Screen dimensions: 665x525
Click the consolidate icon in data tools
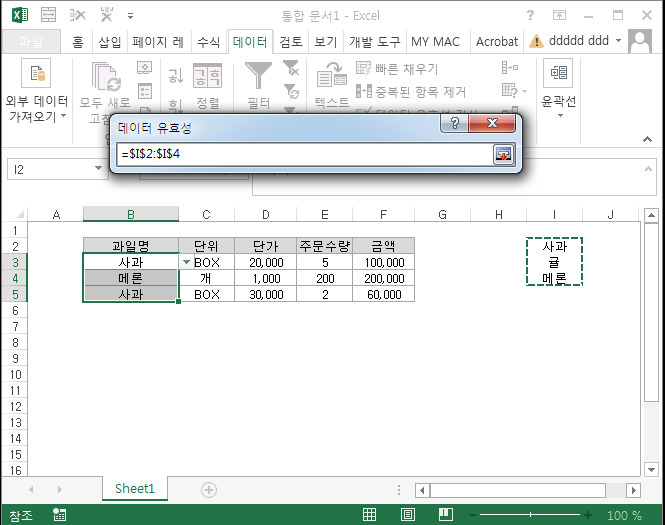(x=510, y=67)
